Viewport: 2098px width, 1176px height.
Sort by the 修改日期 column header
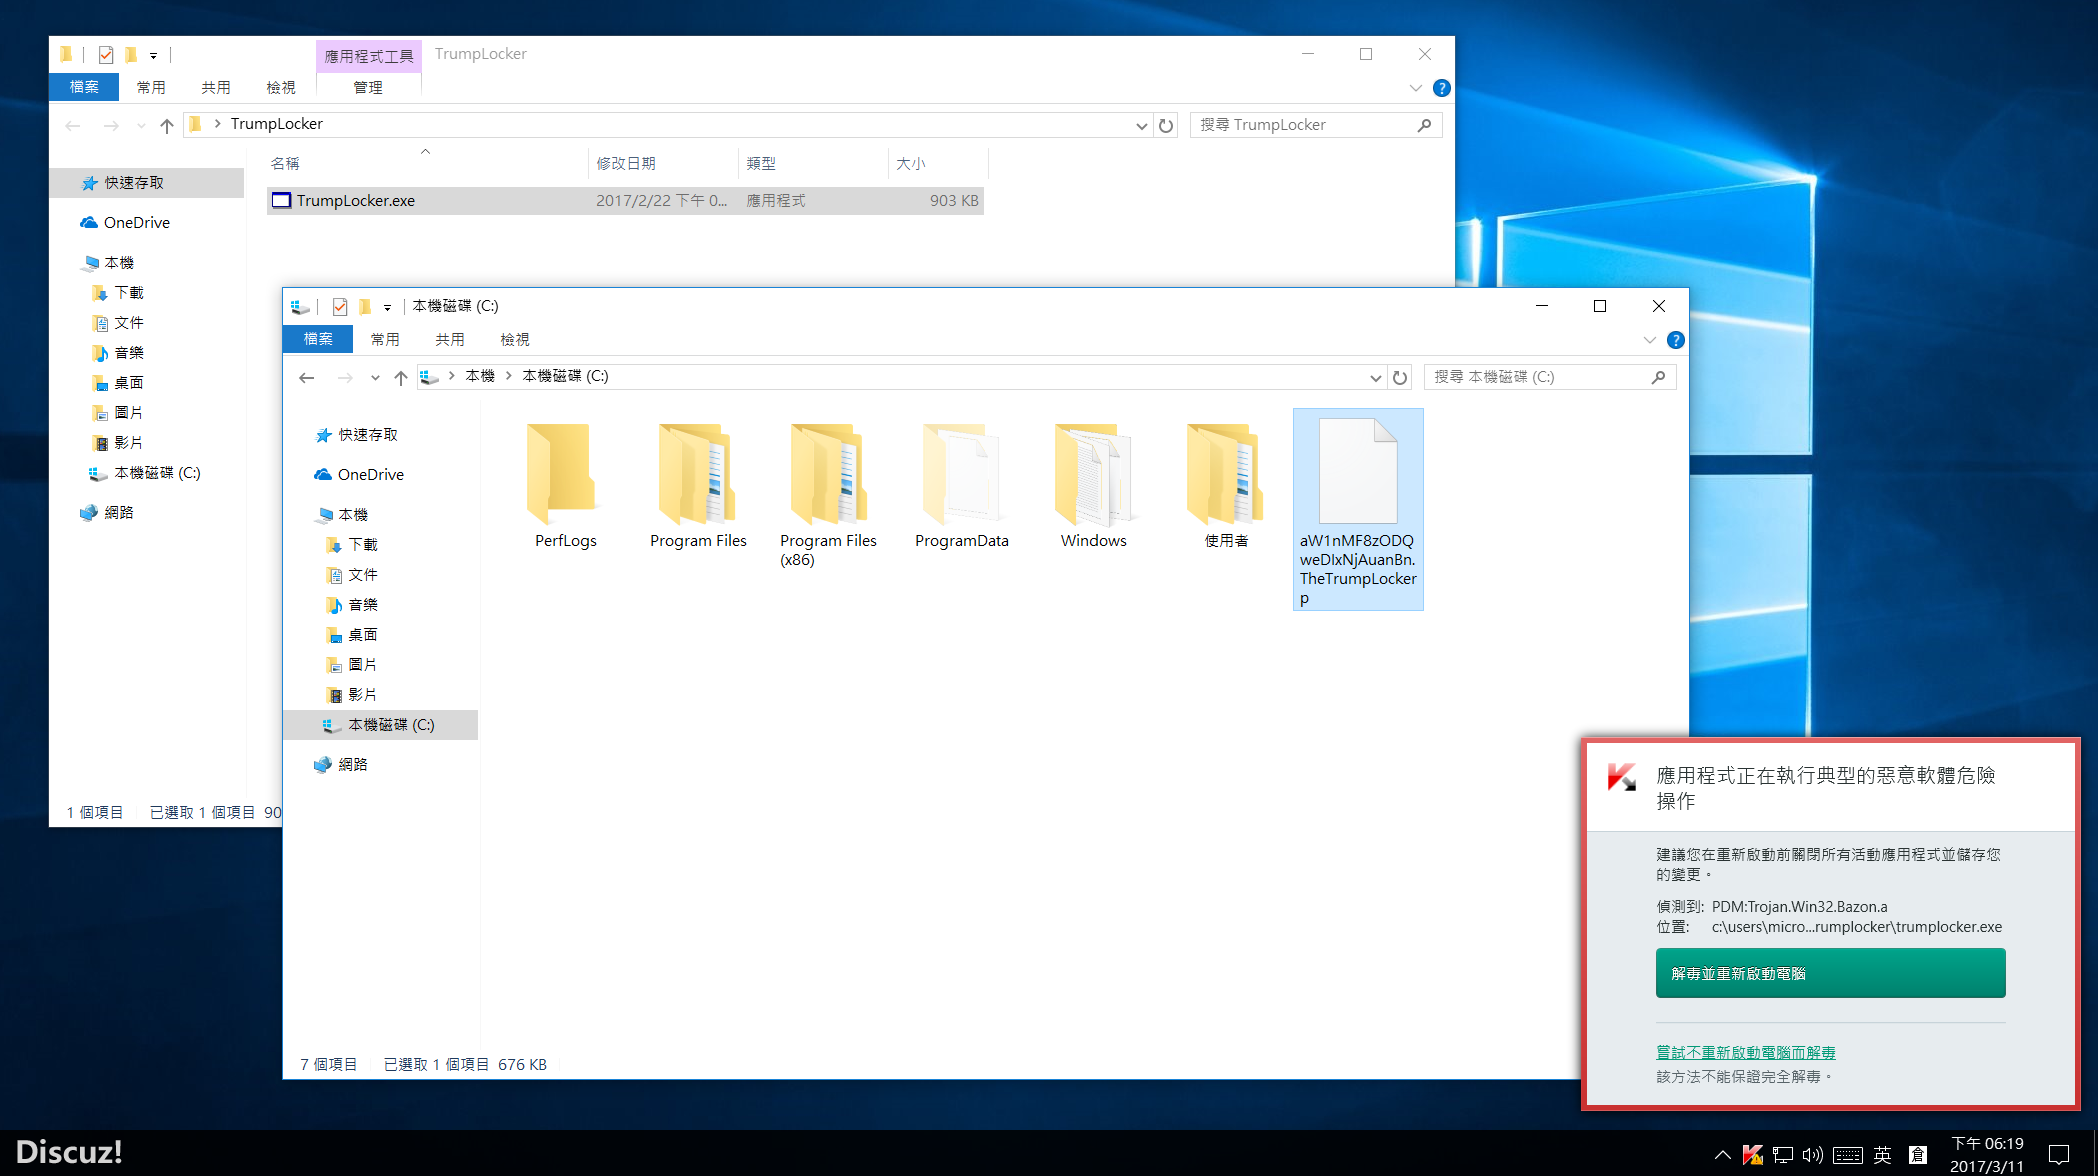[x=663, y=163]
